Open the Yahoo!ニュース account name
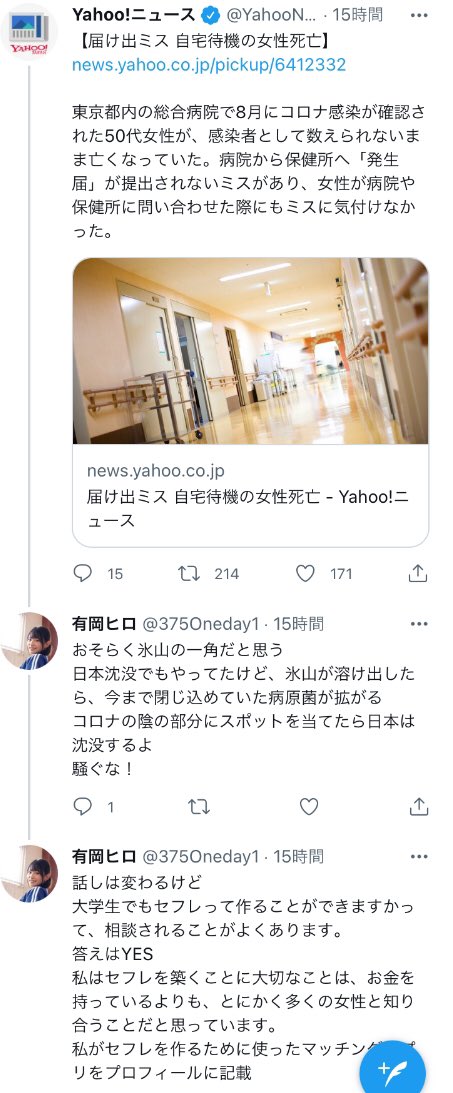453x1093 pixels. (134, 14)
